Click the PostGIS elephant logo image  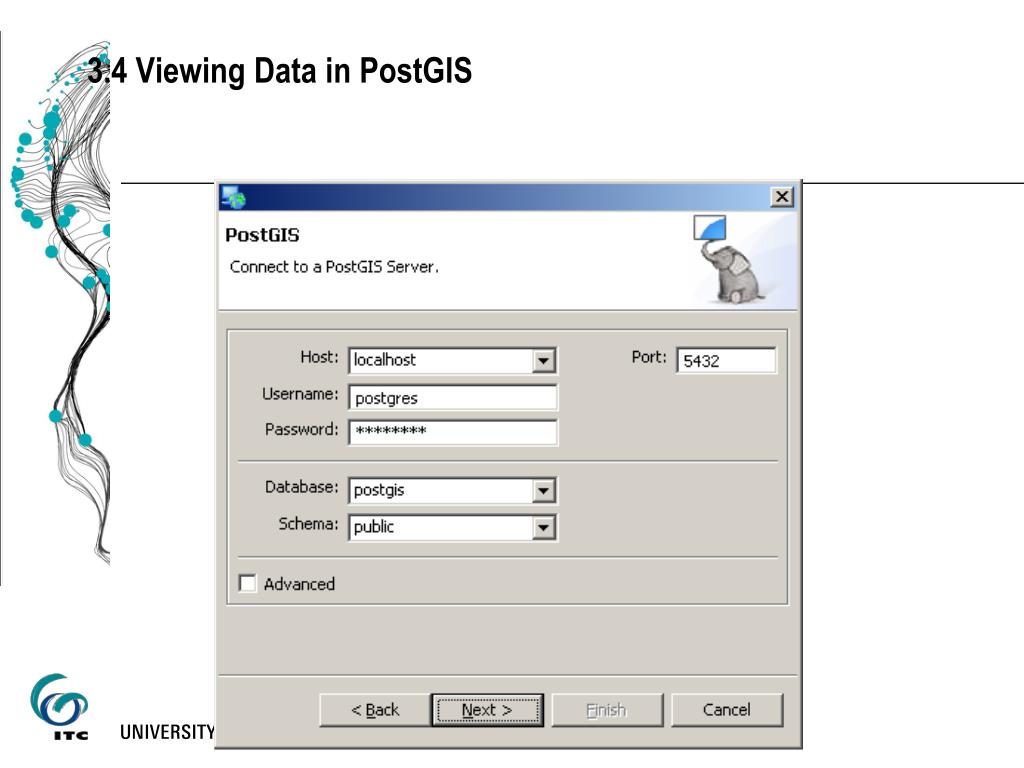[731, 260]
